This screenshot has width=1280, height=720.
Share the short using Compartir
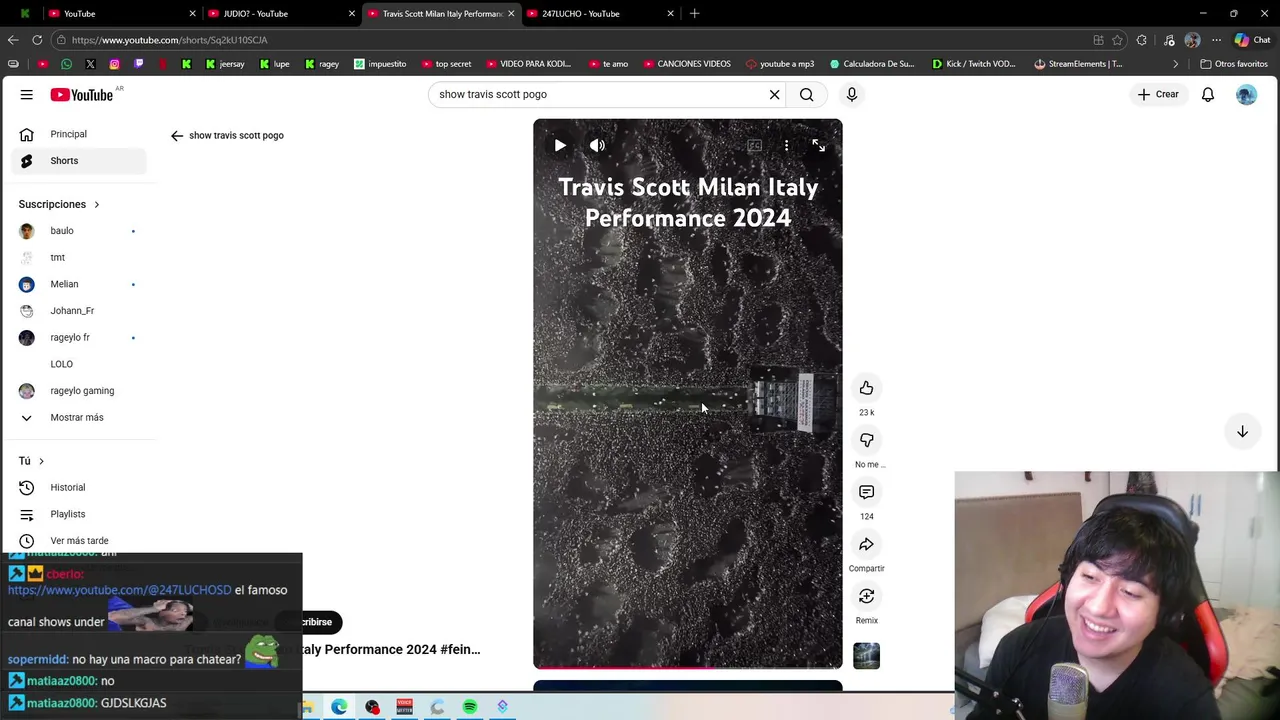tap(866, 544)
